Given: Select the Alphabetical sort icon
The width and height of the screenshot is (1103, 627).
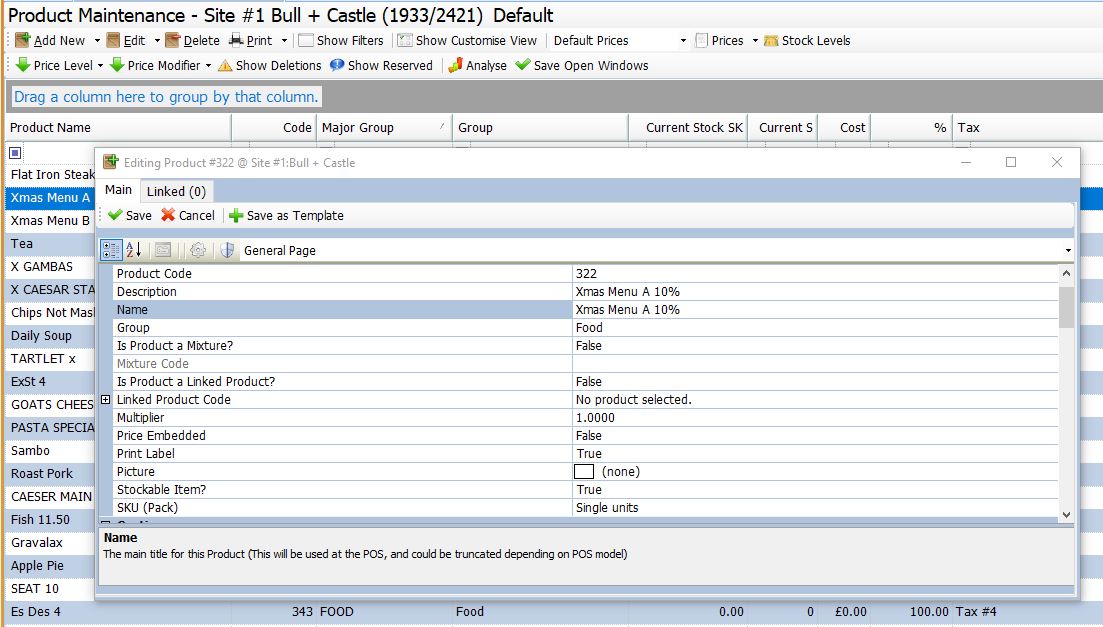Looking at the screenshot, I should pos(134,250).
